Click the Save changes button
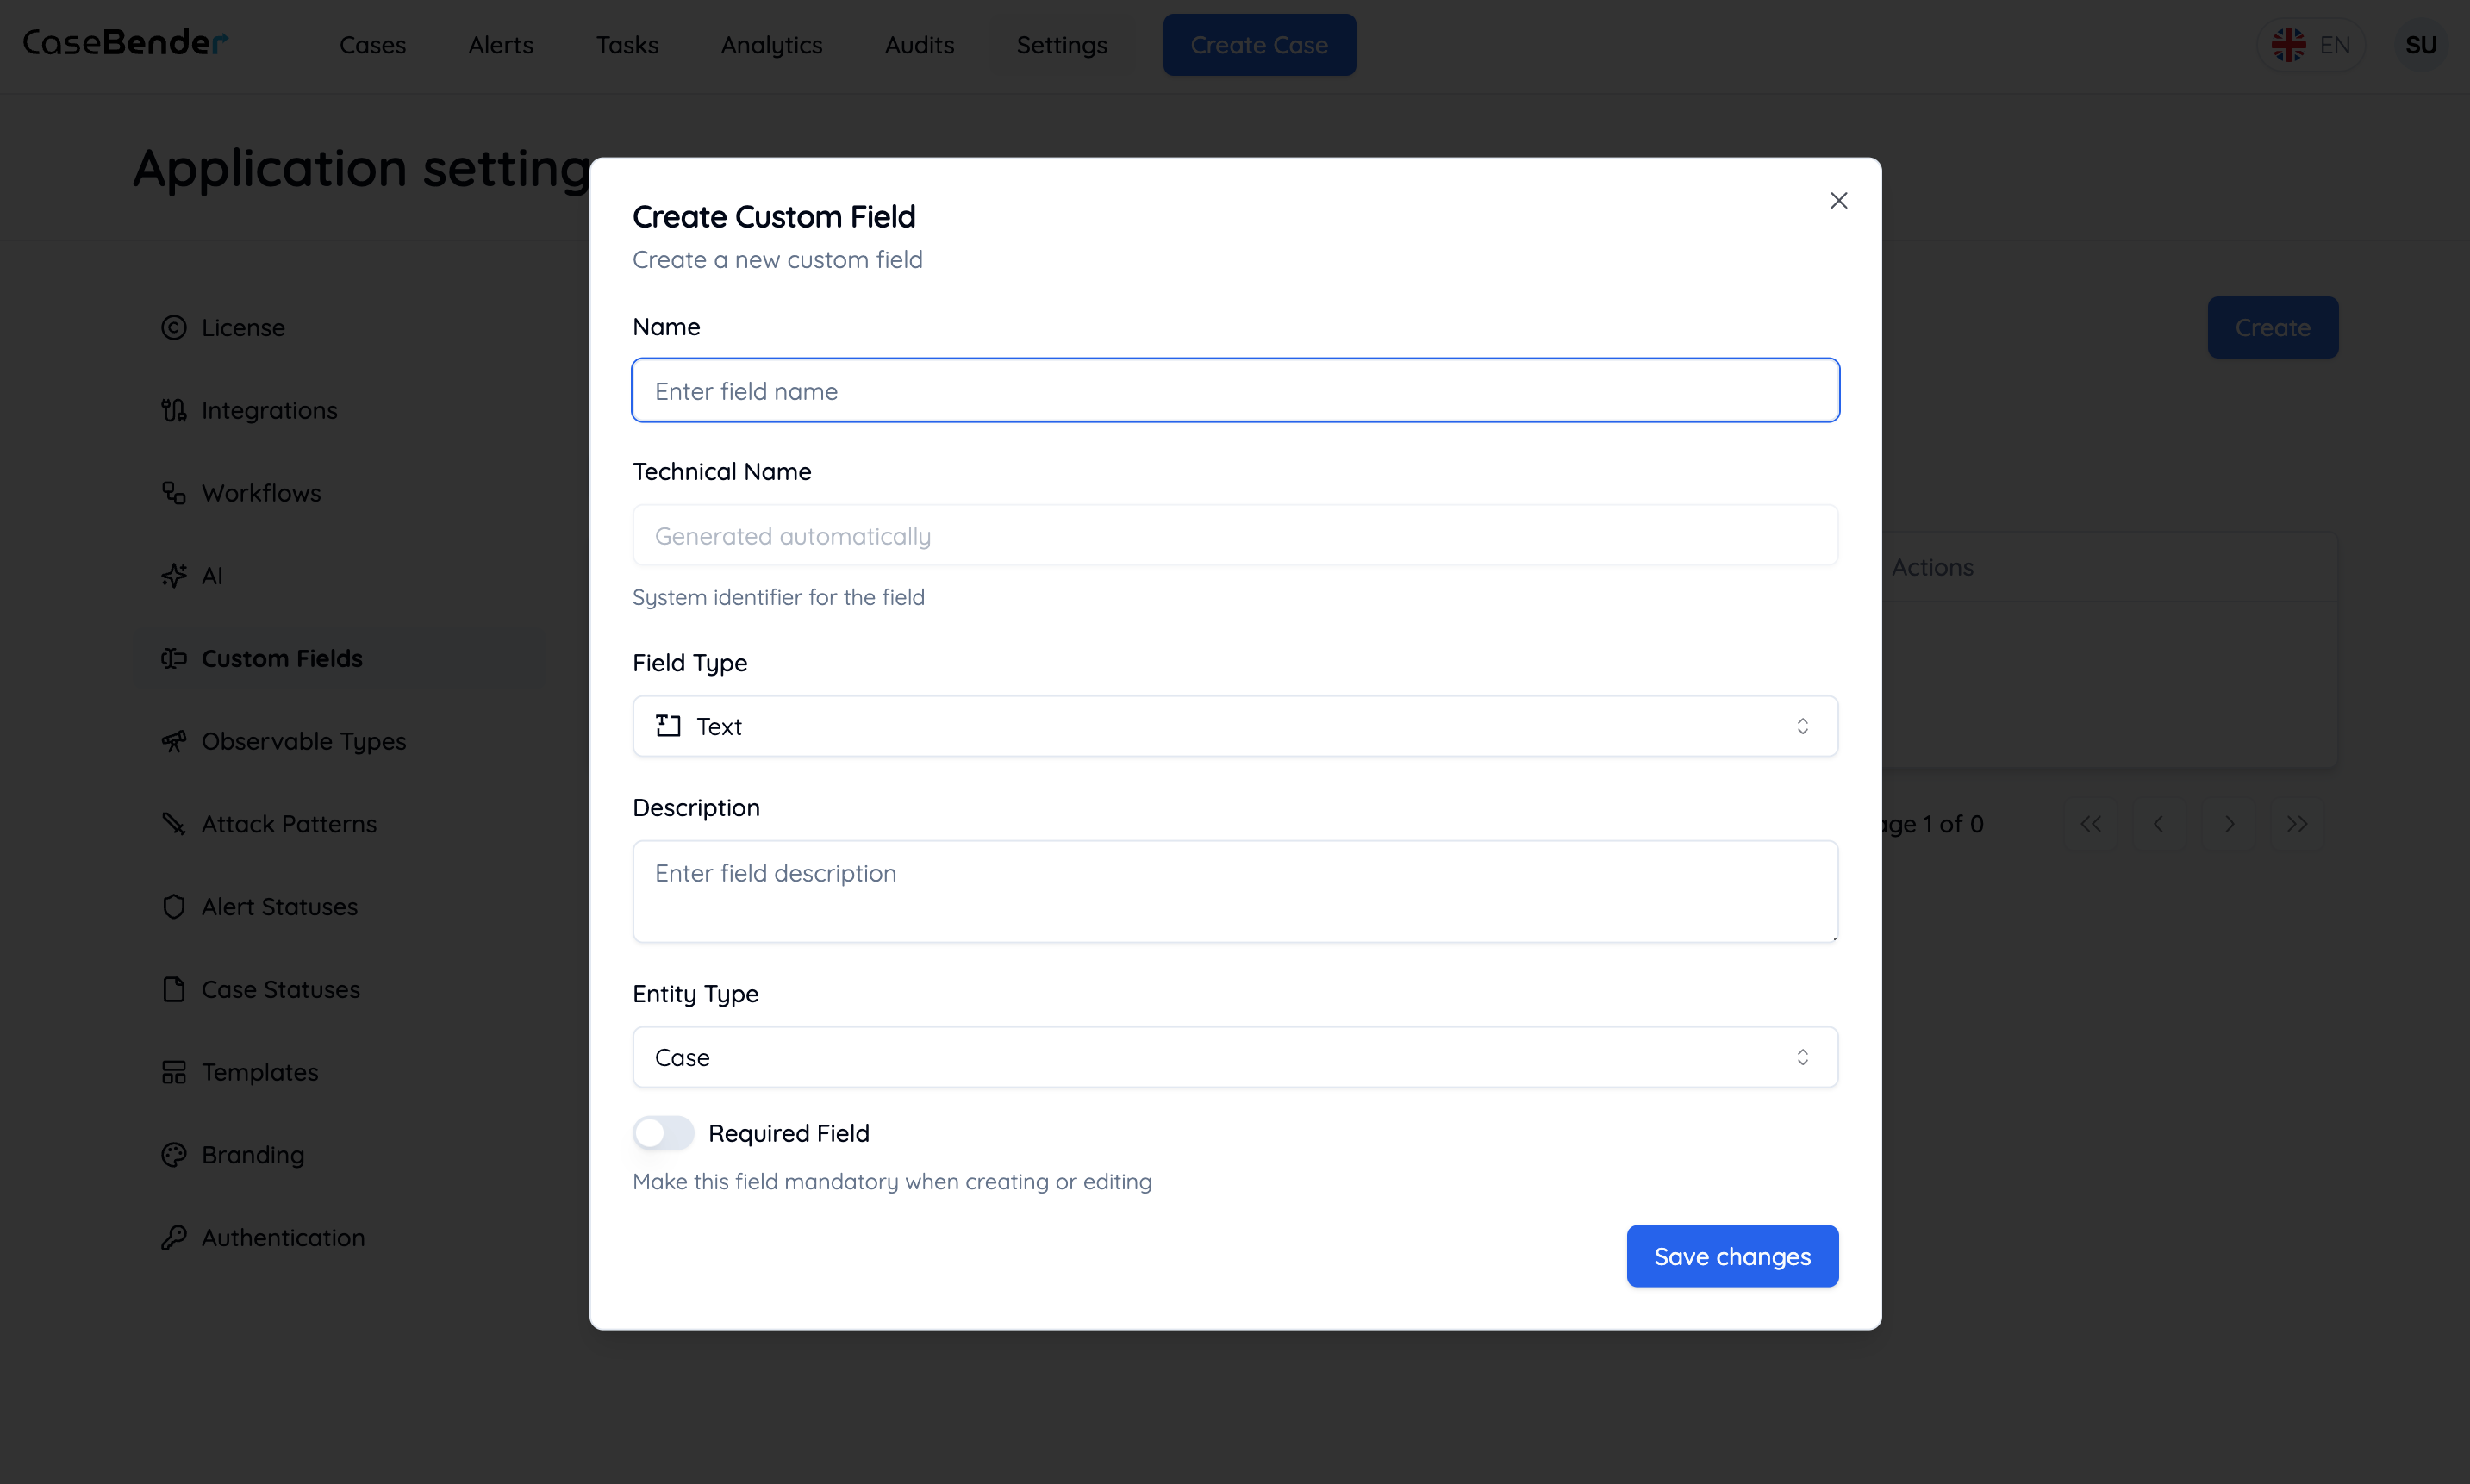The height and width of the screenshot is (1484, 2470). [x=1731, y=1256]
